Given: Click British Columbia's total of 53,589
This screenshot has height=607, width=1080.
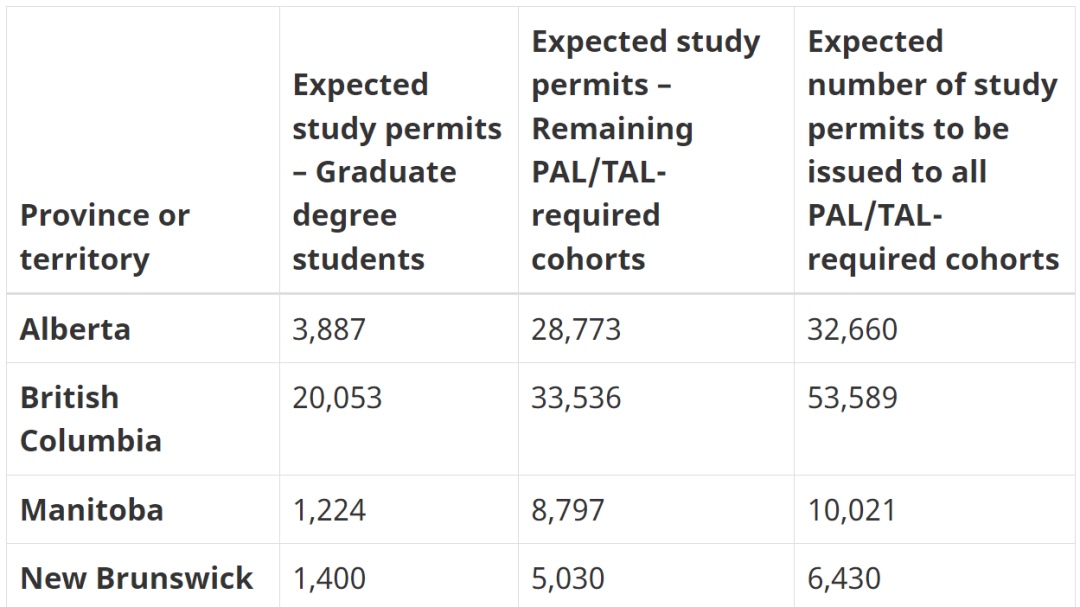Looking at the screenshot, I should (852, 398).
